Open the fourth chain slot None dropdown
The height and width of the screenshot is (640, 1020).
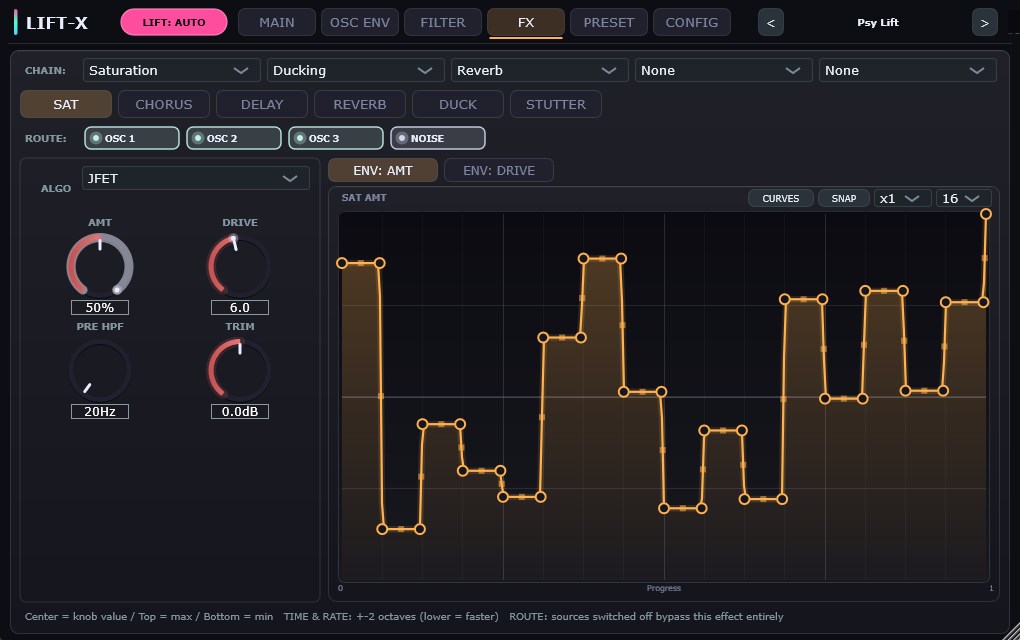[x=724, y=70]
